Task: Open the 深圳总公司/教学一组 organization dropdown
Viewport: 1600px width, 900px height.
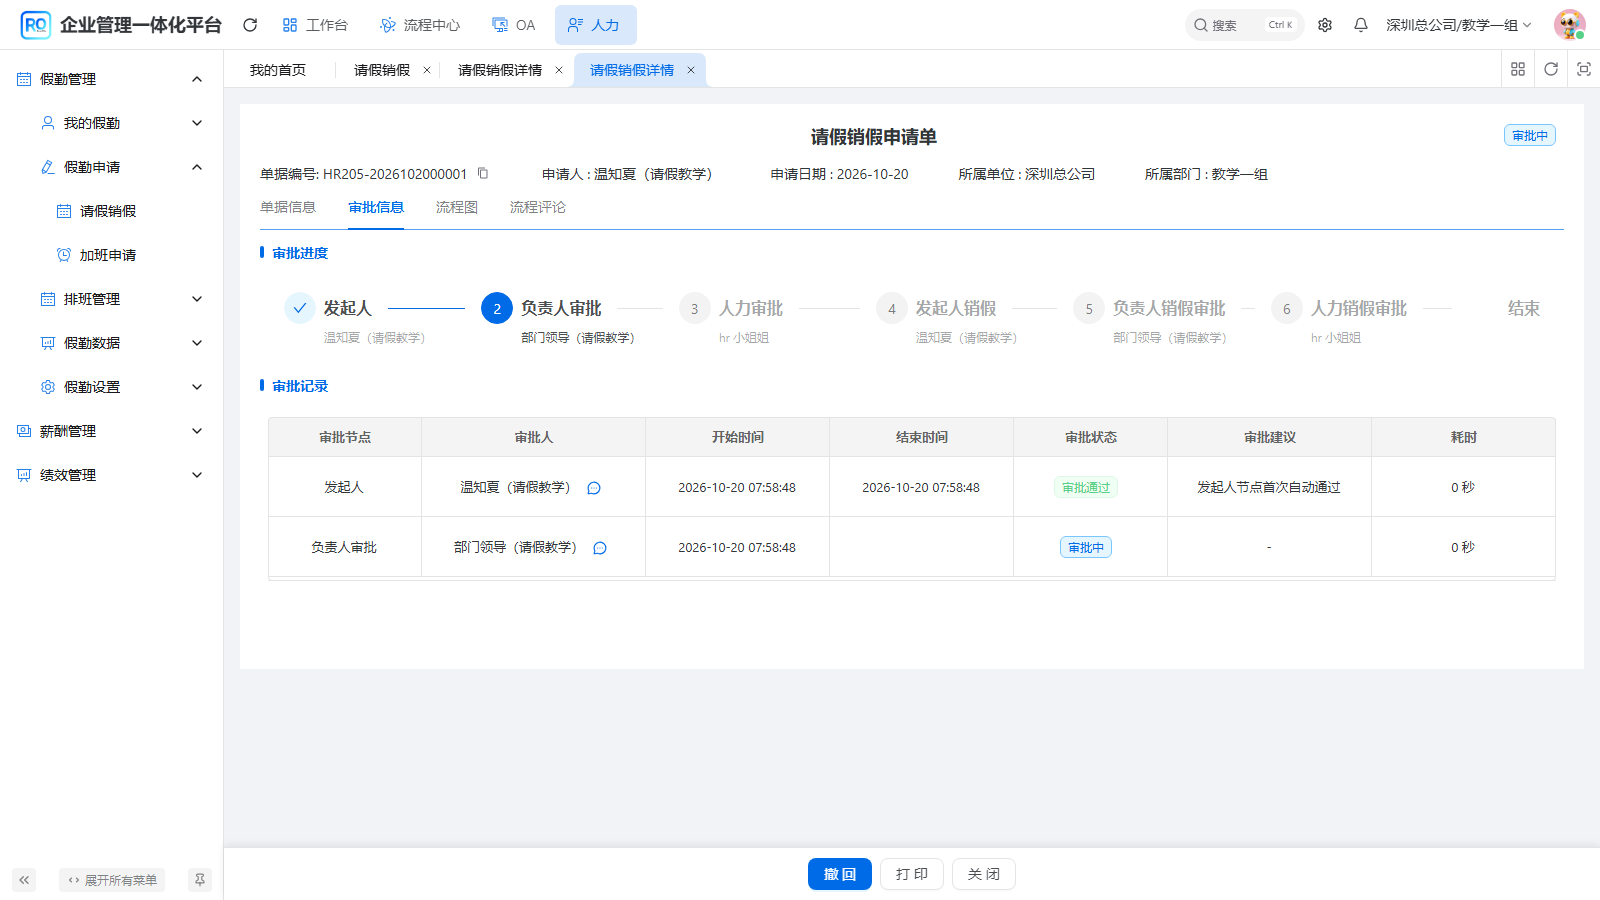Action: coord(1458,25)
